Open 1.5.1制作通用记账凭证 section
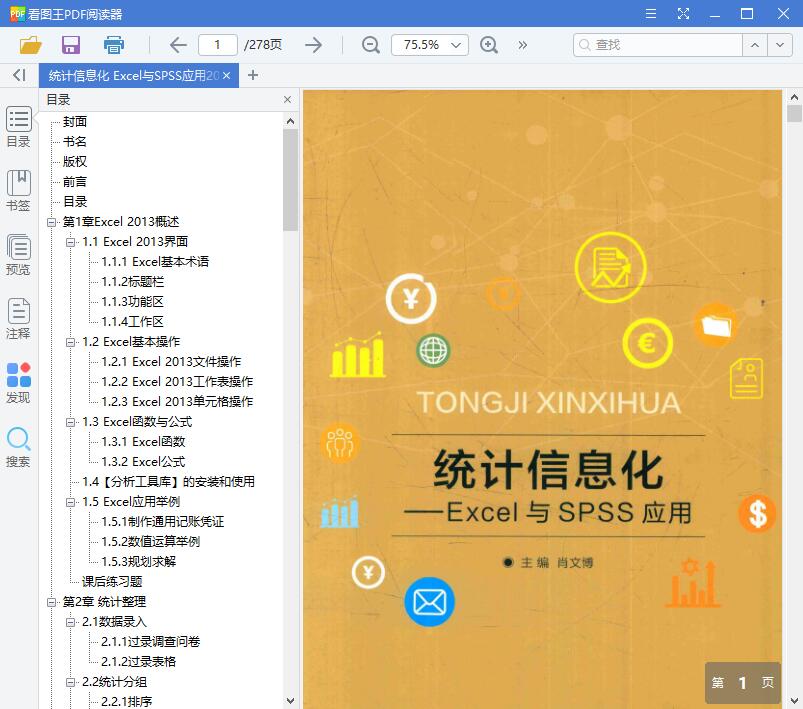The height and width of the screenshot is (709, 803). (163, 522)
